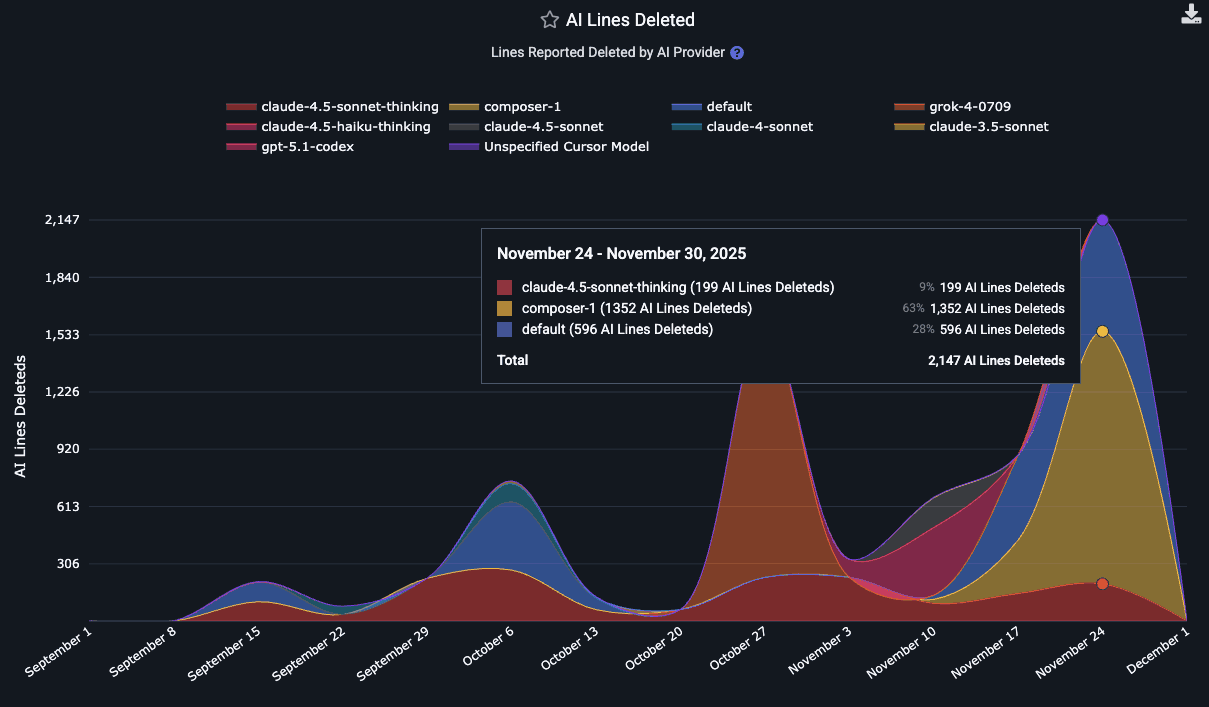Toggle claude-4-sonnet legend entry
Screen dimensions: 1209x707
tap(759, 127)
